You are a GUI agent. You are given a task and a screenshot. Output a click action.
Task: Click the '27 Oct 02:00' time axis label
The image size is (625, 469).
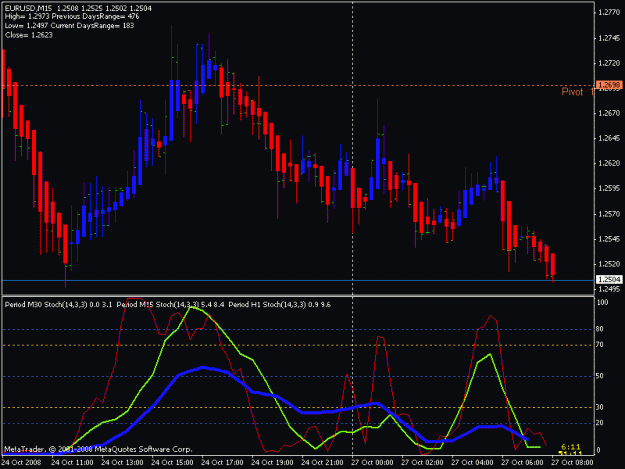[422, 463]
